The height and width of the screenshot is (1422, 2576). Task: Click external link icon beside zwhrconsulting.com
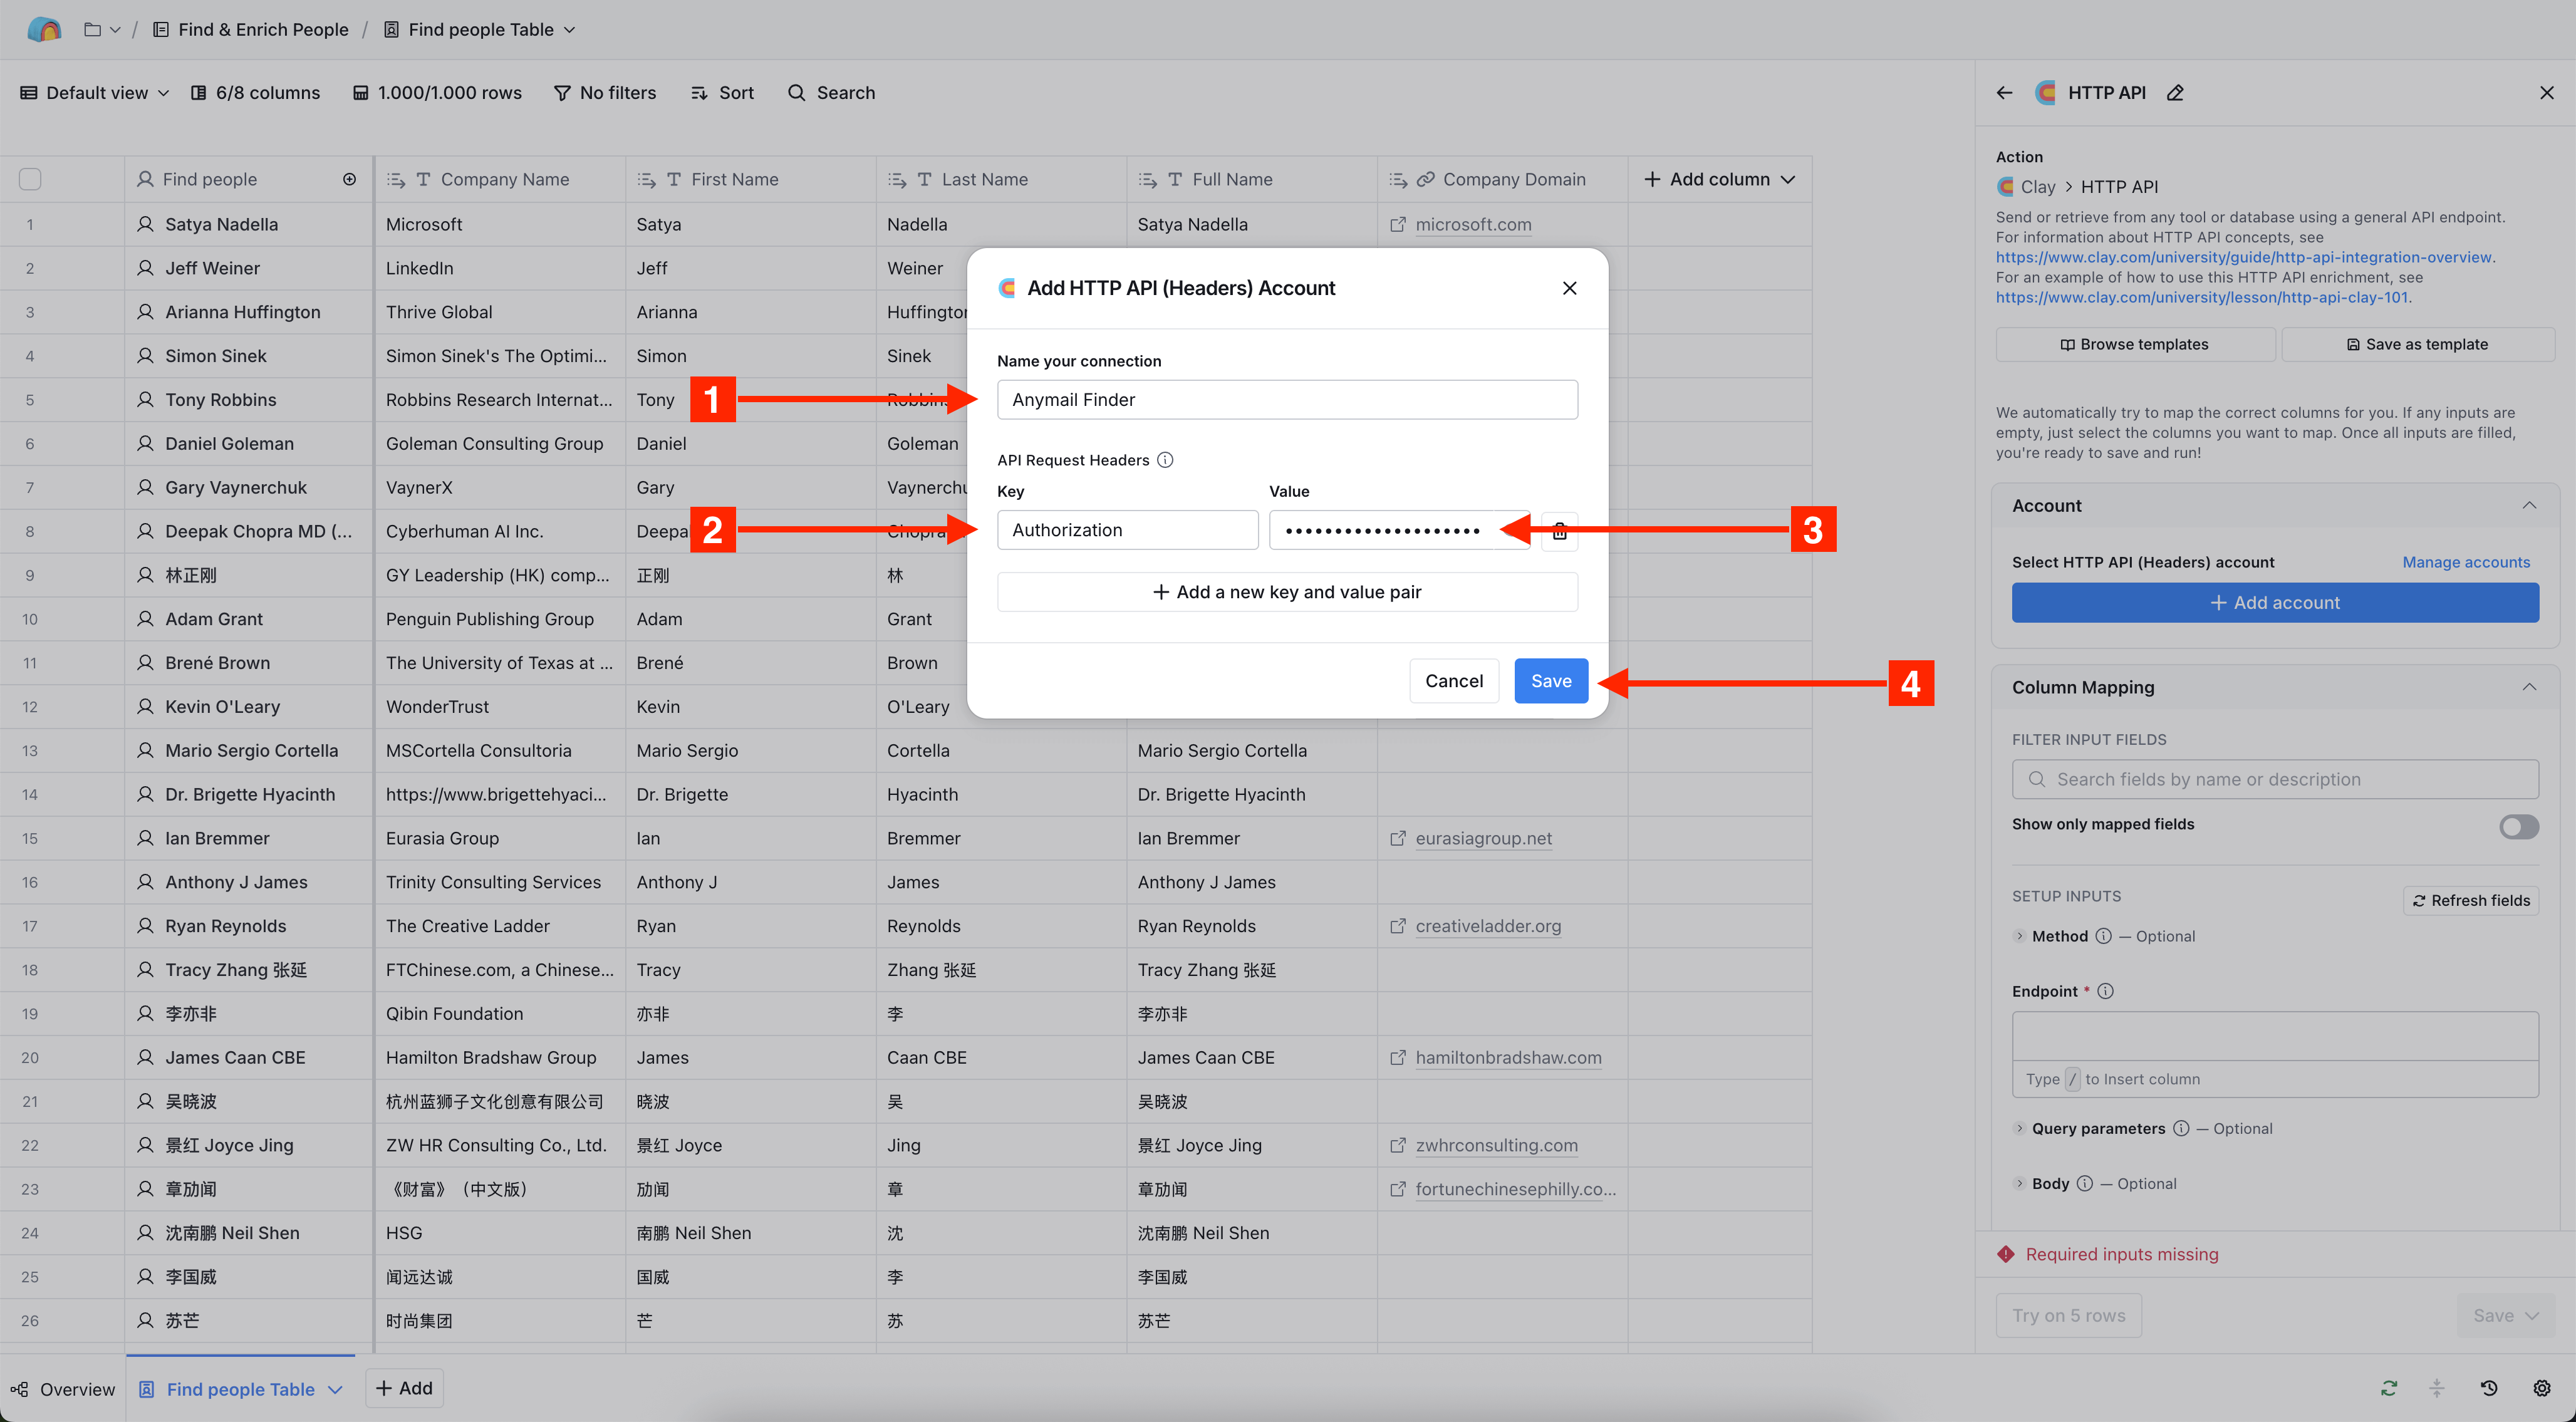(x=1397, y=1145)
